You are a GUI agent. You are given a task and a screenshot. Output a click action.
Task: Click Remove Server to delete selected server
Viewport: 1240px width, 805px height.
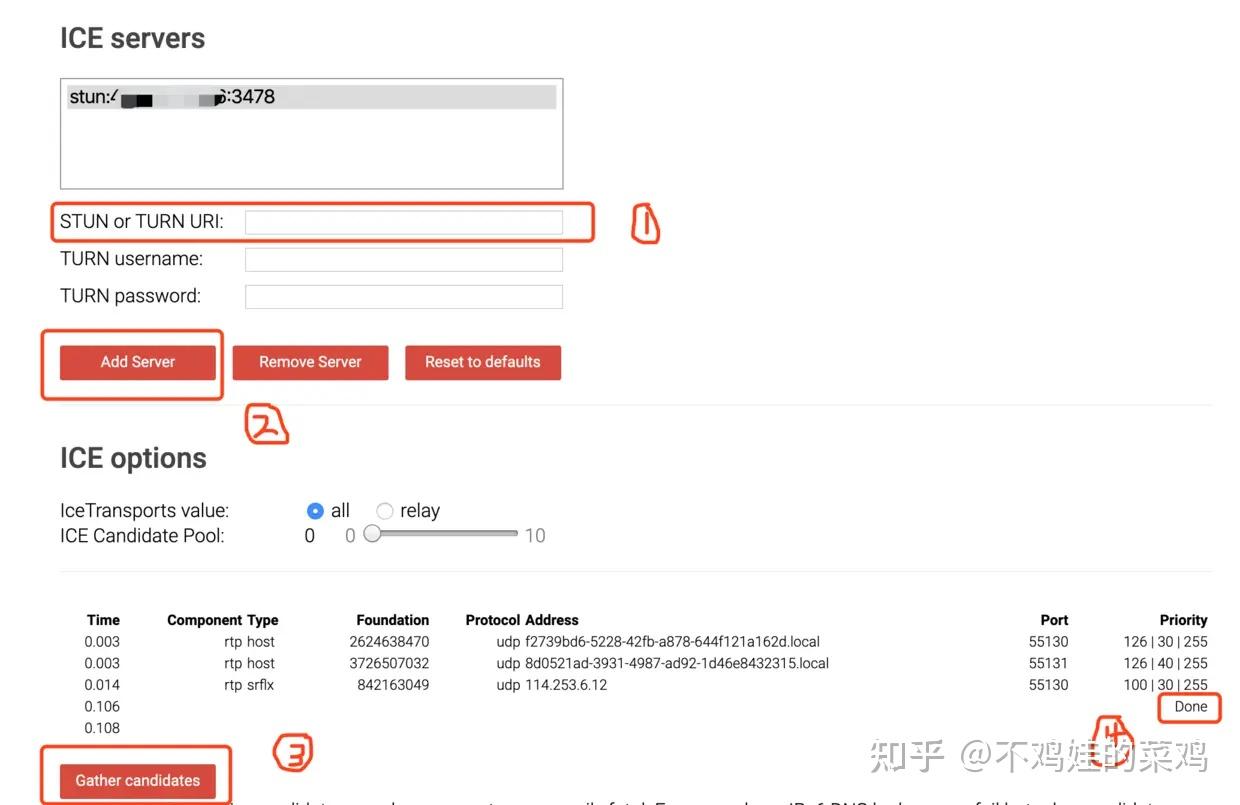point(310,362)
